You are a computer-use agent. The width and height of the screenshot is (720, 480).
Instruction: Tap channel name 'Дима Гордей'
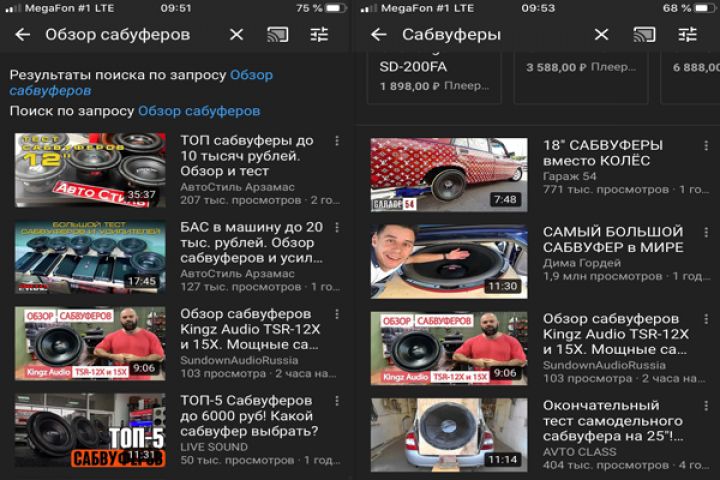pos(582,263)
